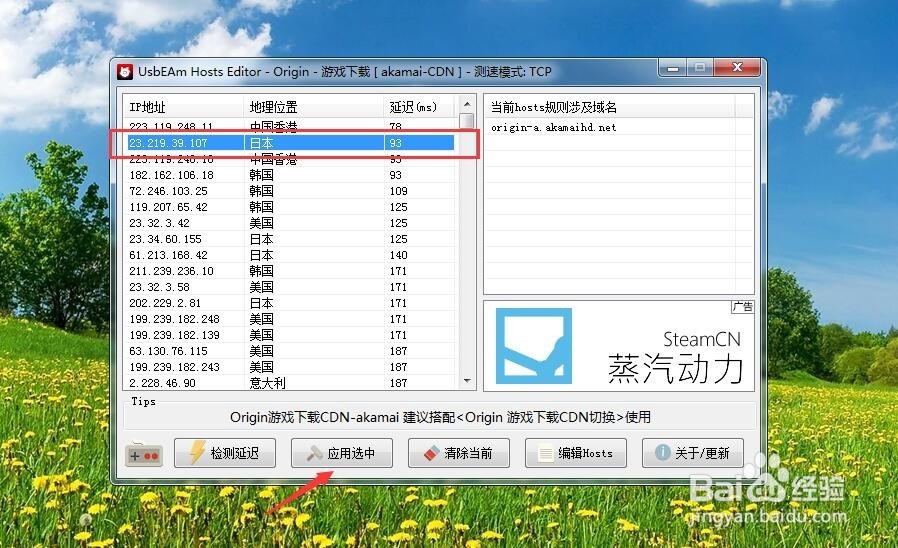Click the 检测延迟 button
Image resolution: width=898 pixels, height=548 pixels.
[x=225, y=453]
